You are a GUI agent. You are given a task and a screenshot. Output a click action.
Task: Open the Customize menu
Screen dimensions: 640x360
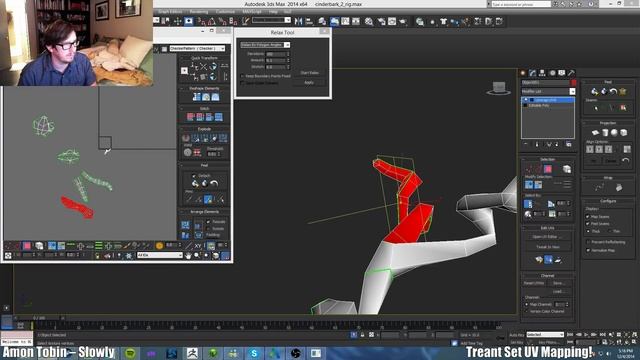225,12
